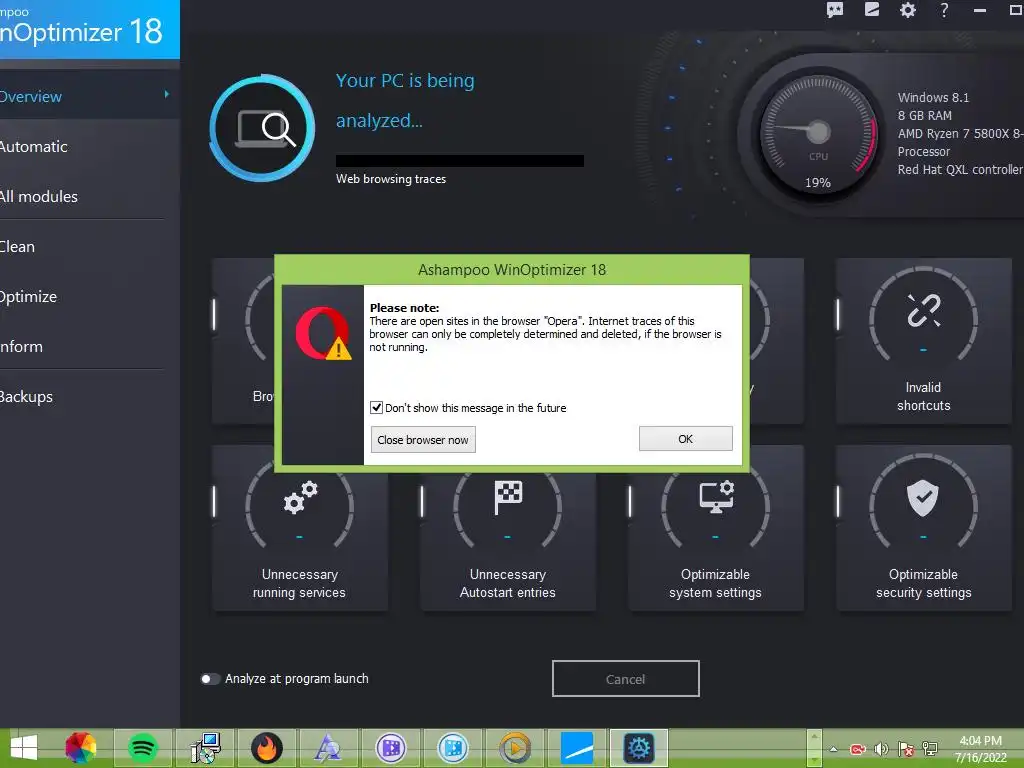Open the flame icon taskbar app
The image size is (1024, 768).
point(266,748)
